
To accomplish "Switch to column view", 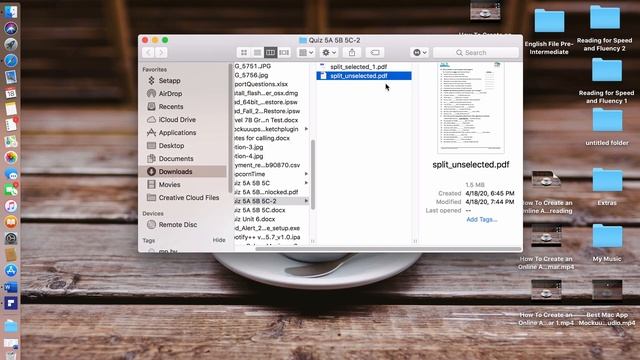I will (x=270, y=52).
